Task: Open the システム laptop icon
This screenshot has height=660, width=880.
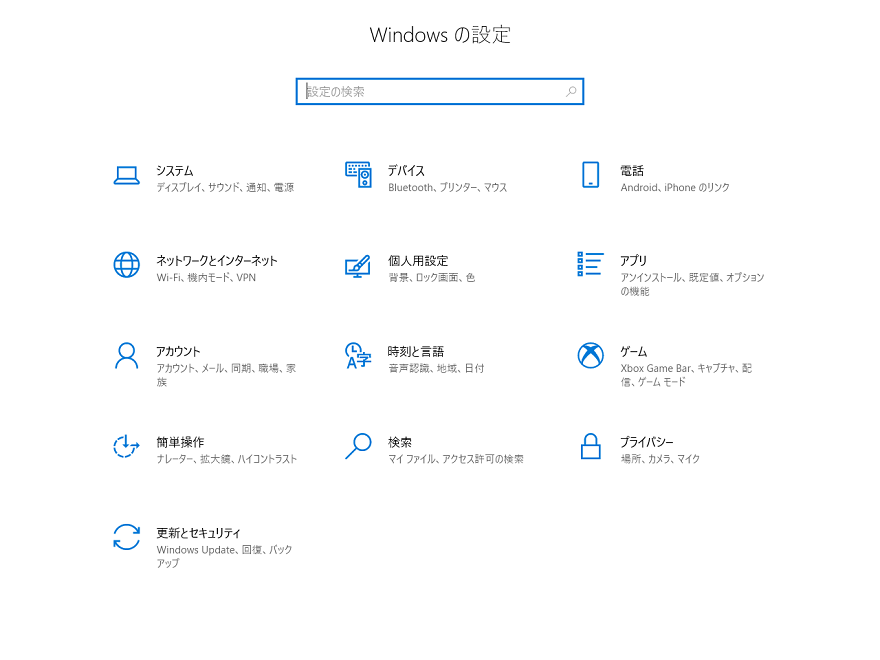Action: [126, 175]
